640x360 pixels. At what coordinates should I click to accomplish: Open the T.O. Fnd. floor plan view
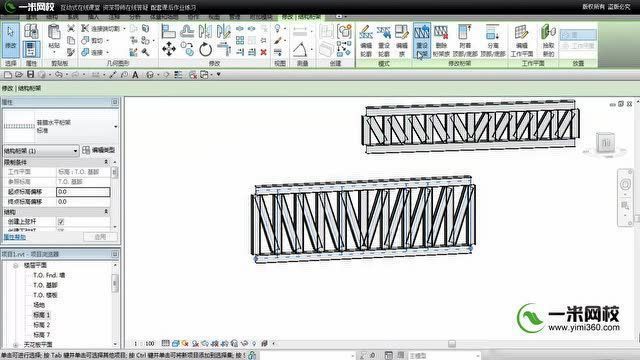click(49, 275)
